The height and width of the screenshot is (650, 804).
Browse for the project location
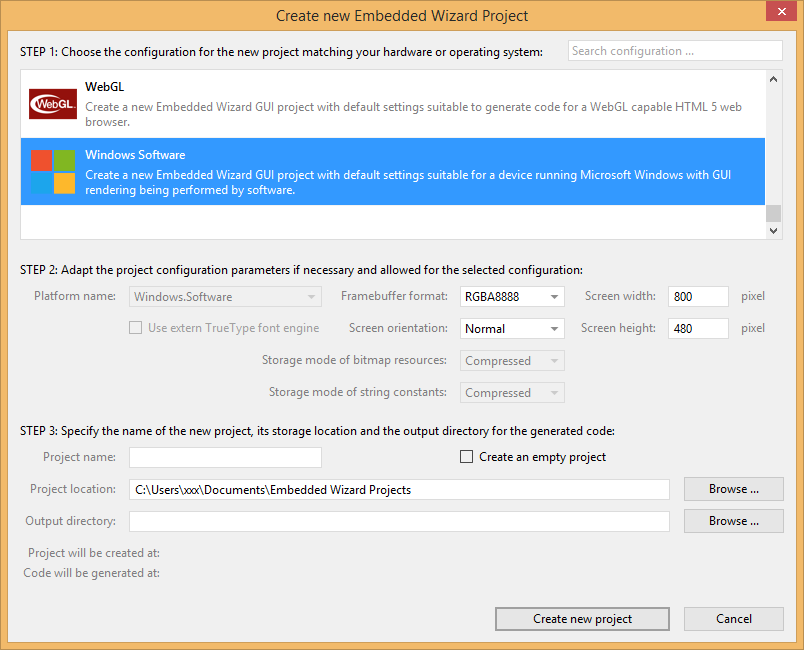pyautogui.click(x=733, y=489)
